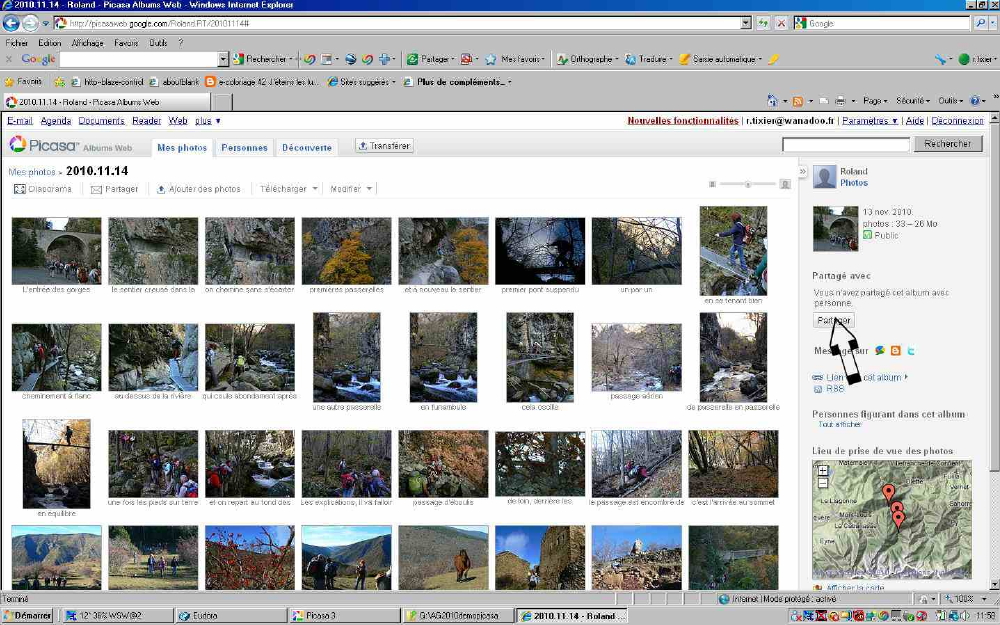Switch to the Découverte tab
Image resolution: width=1000 pixels, height=625 pixels.
[x=307, y=147]
